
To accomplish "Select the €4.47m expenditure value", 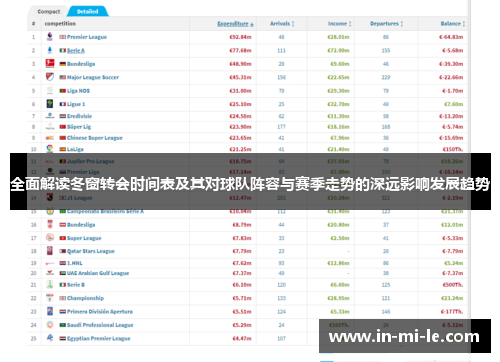I will coord(242,338).
